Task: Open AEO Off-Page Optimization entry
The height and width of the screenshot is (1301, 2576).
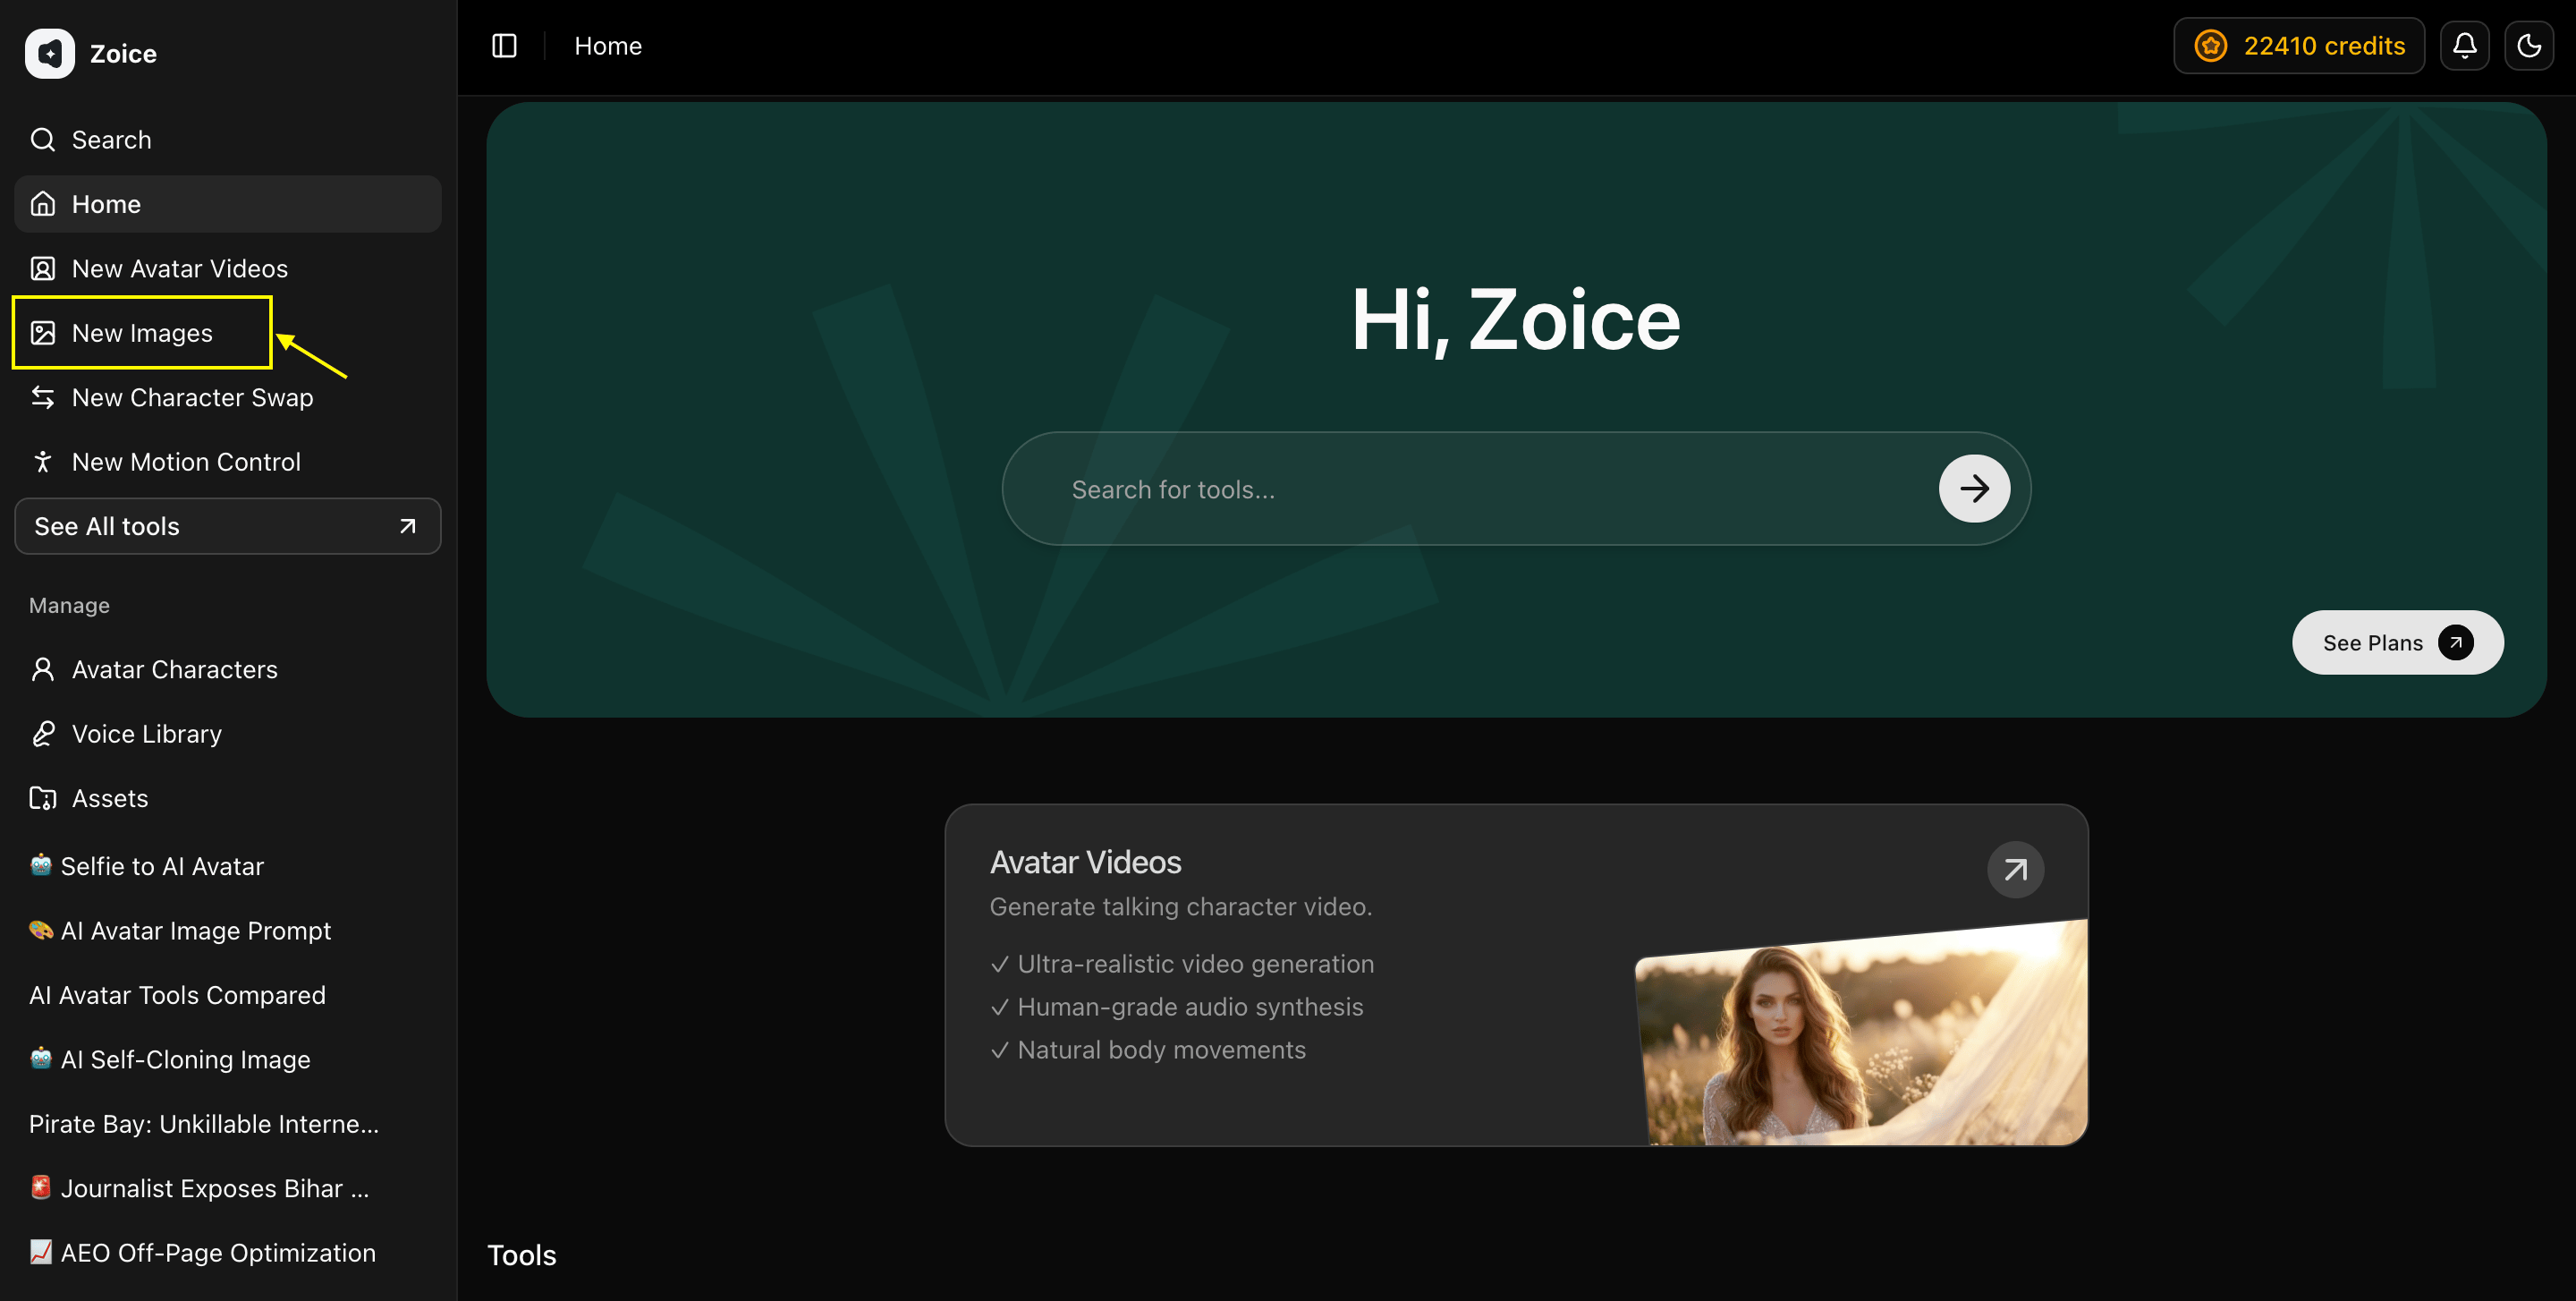Action: click(x=228, y=1252)
